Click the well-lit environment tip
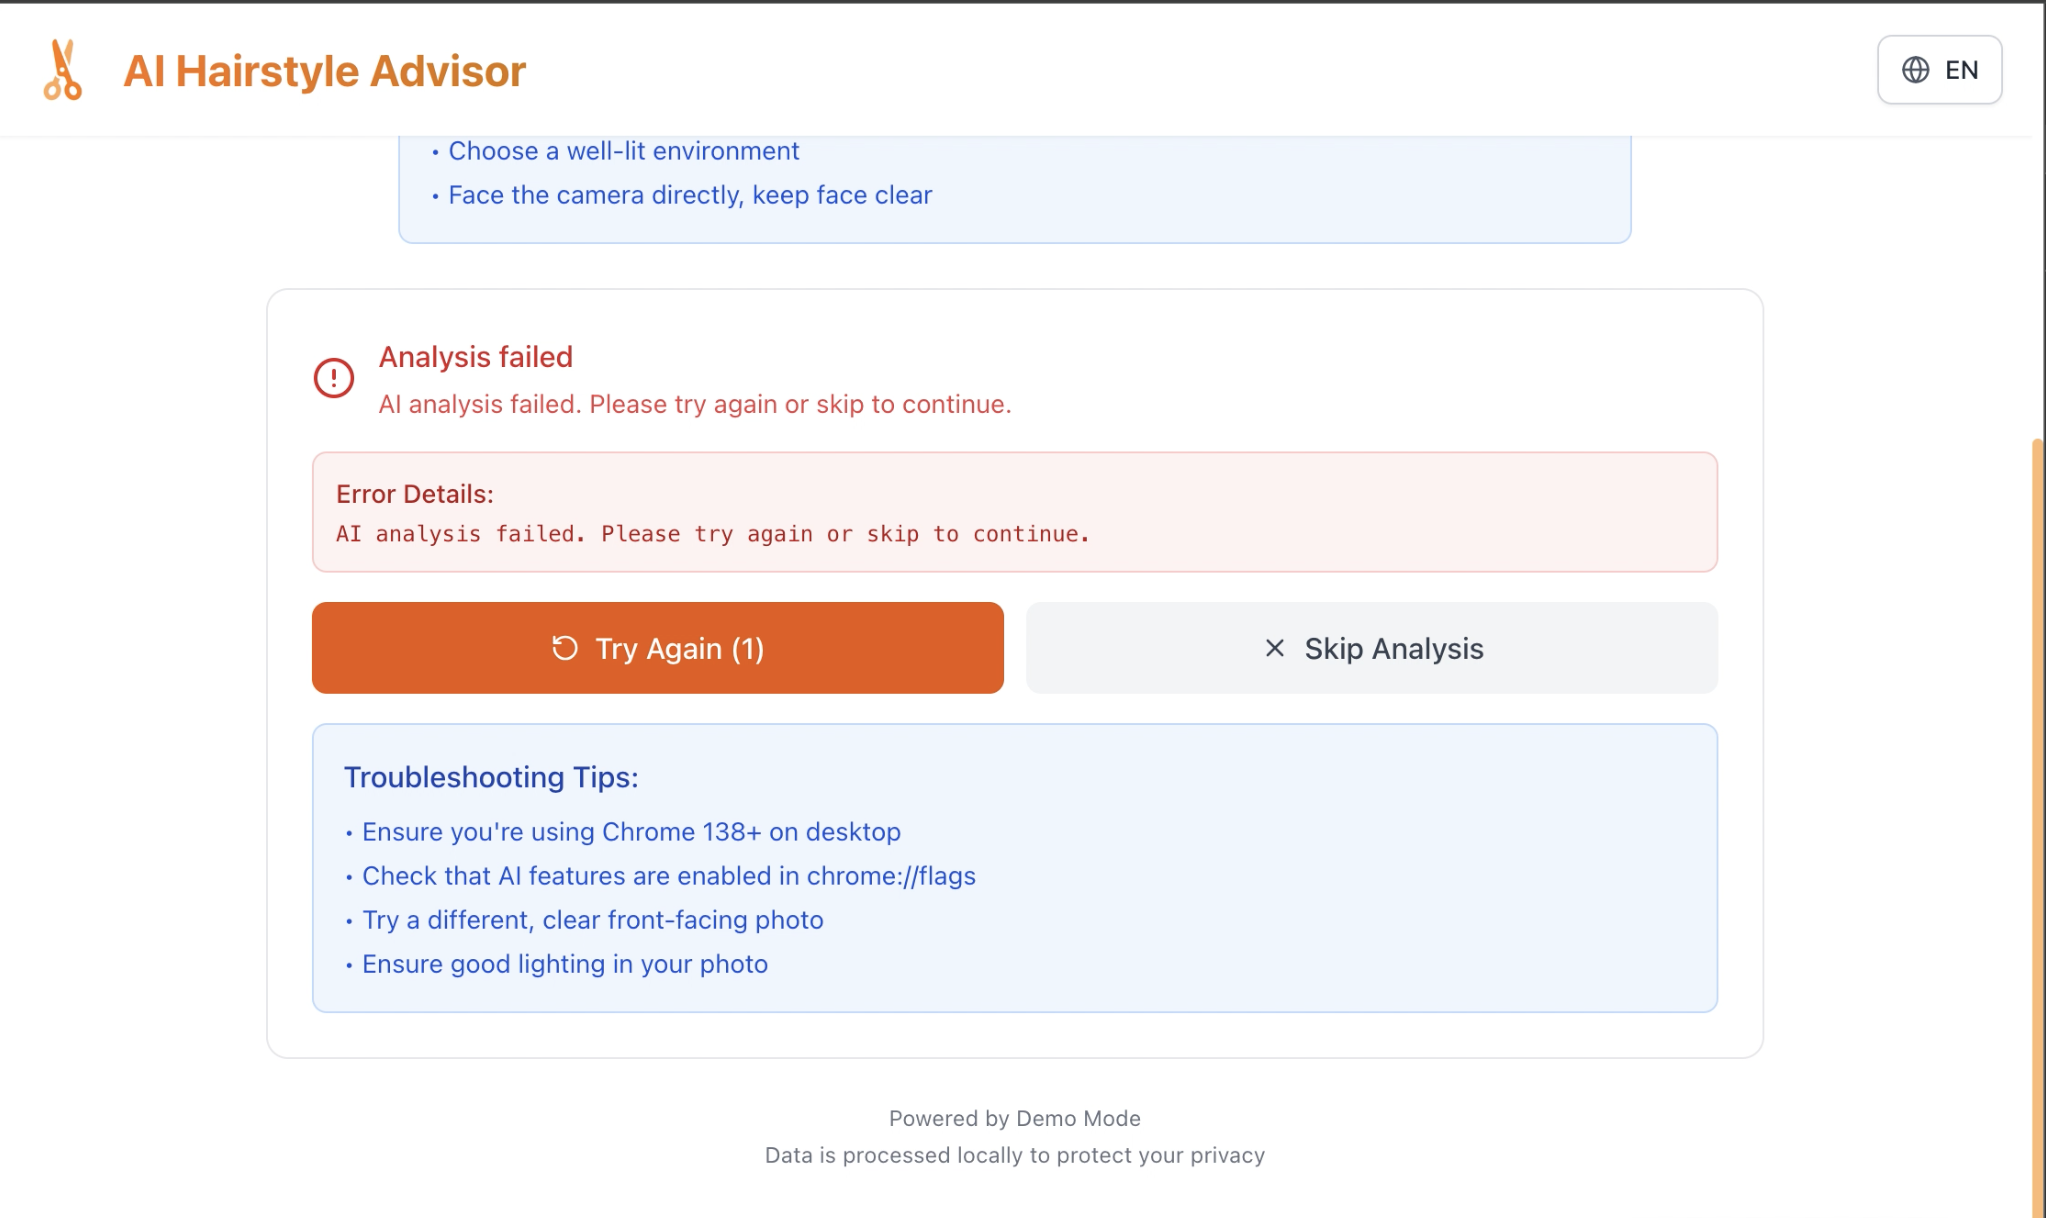Viewport: 2046px width, 1218px height. pyautogui.click(x=623, y=151)
